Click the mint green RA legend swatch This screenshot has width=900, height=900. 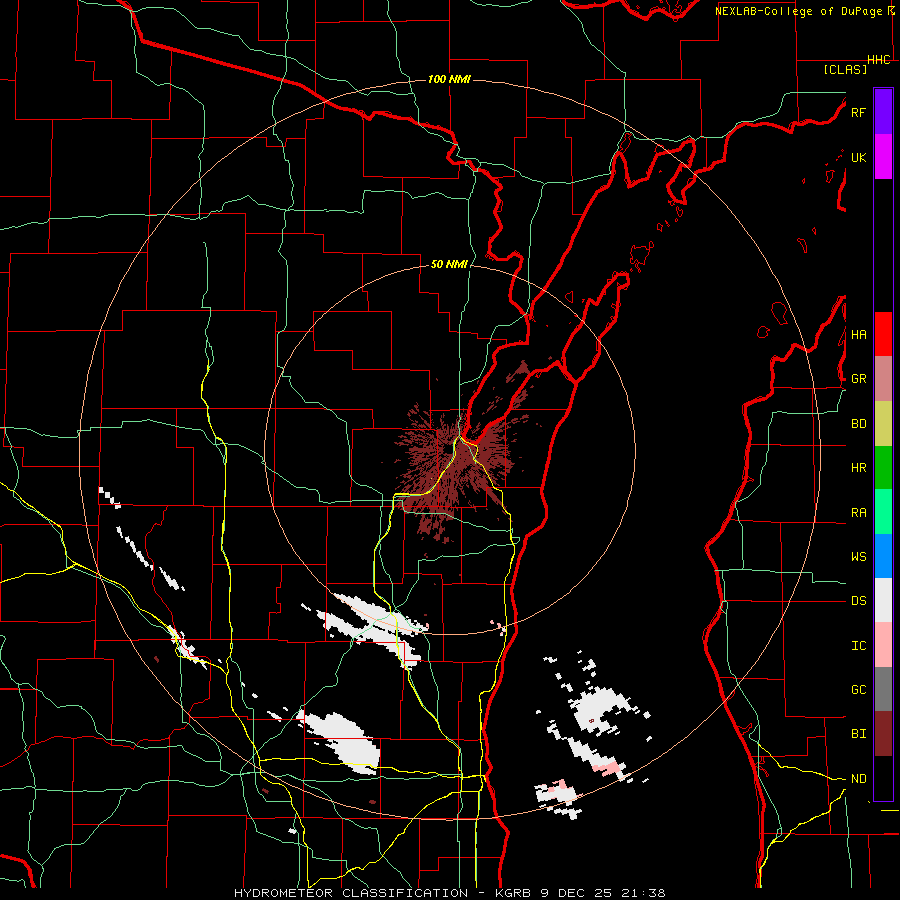click(883, 512)
